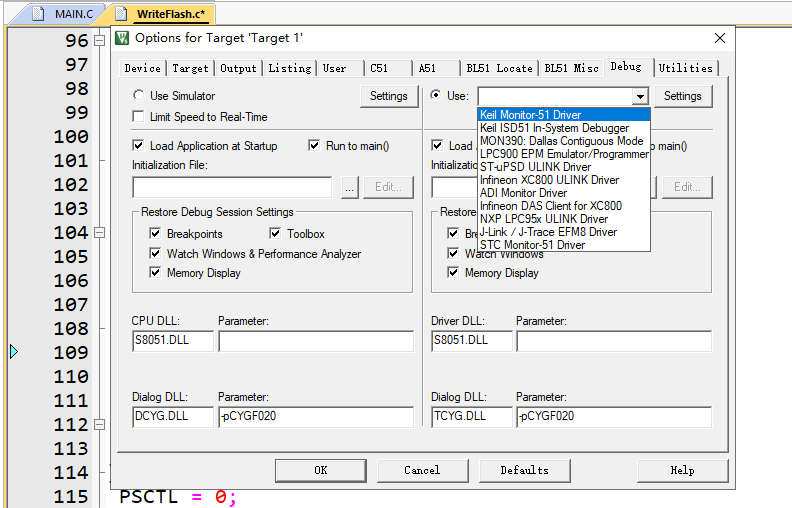Toggle driver-side Load Application checkbox
The height and width of the screenshot is (508, 792).
[x=437, y=145]
